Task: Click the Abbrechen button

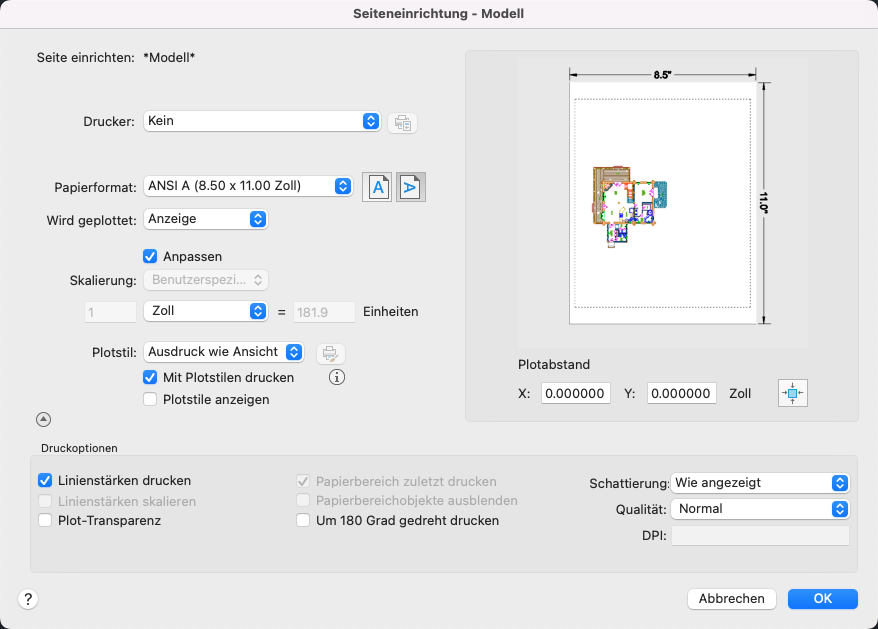Action: coord(732,599)
